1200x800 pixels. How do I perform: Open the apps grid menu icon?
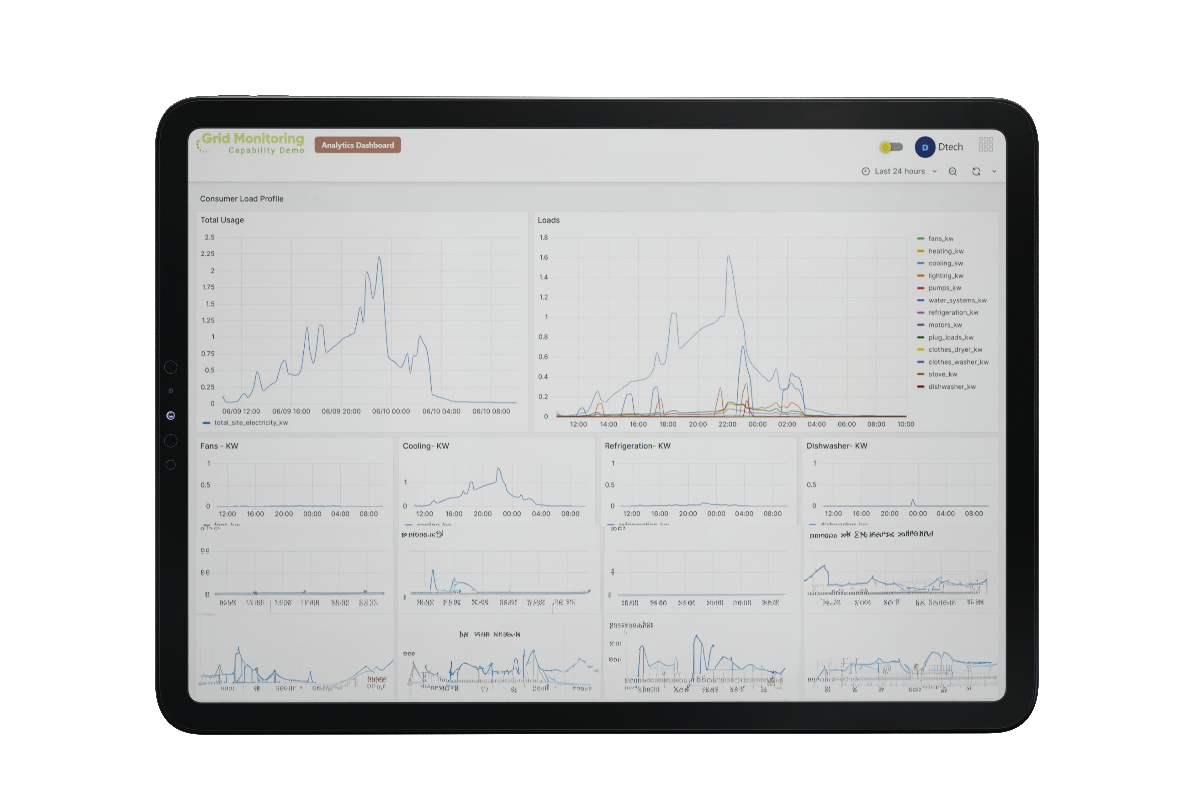tap(985, 145)
